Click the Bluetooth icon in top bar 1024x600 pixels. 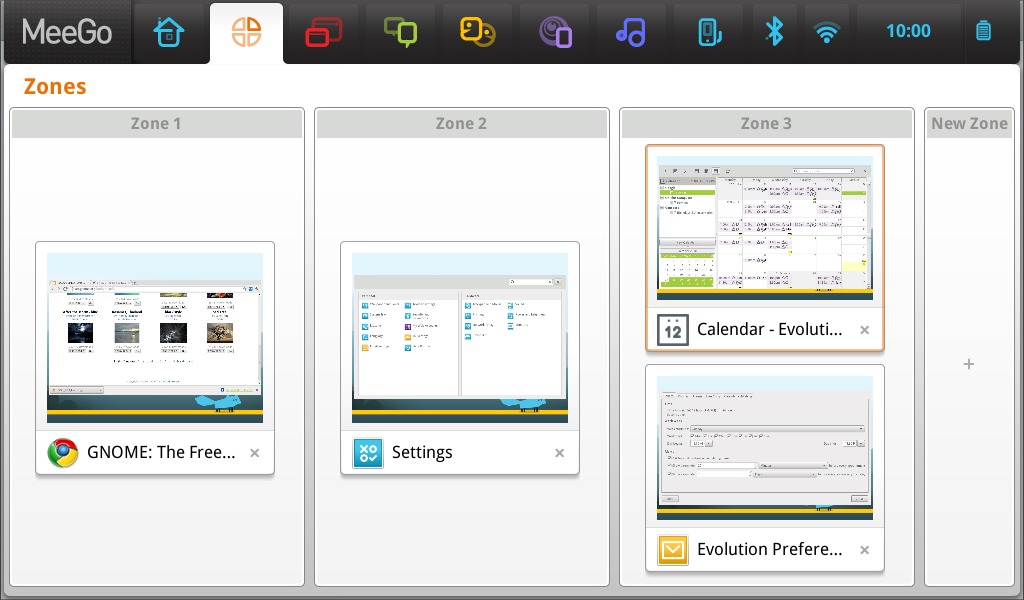click(x=773, y=32)
